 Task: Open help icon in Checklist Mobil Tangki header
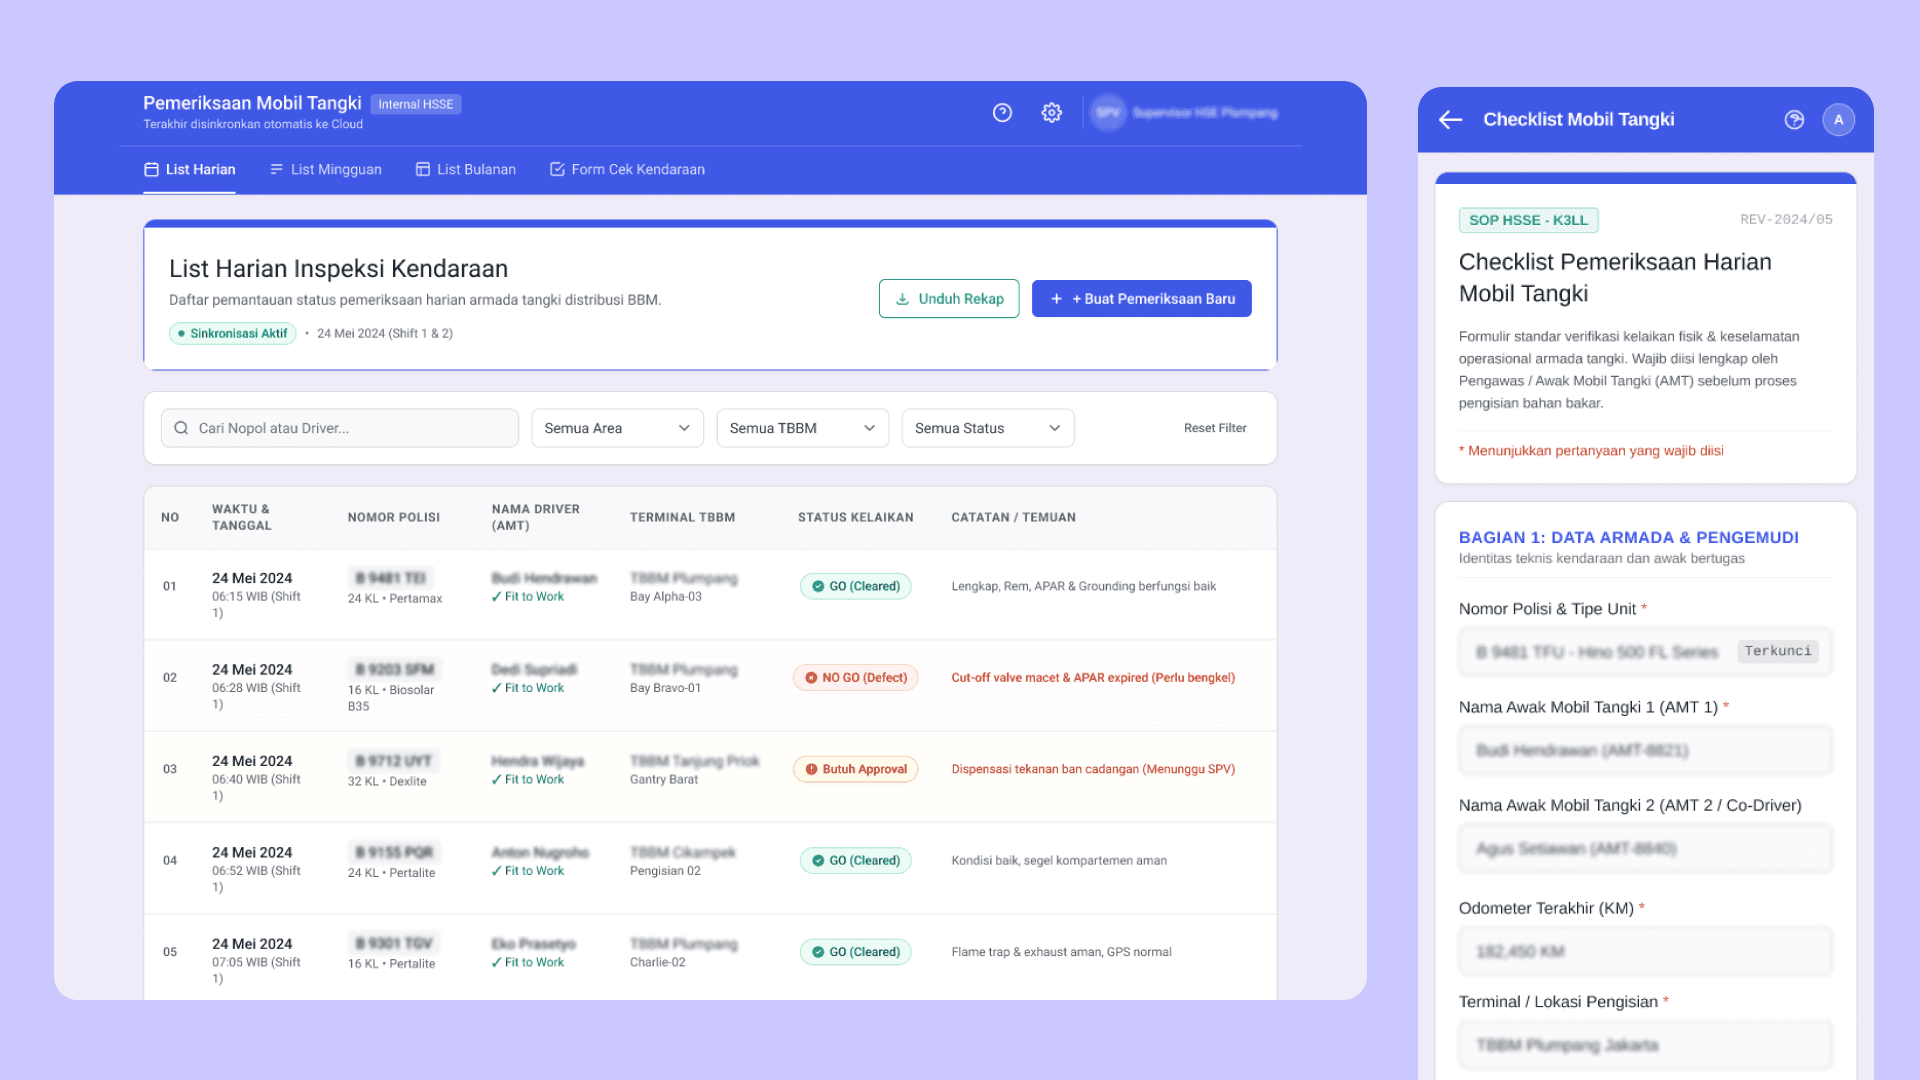point(1794,120)
